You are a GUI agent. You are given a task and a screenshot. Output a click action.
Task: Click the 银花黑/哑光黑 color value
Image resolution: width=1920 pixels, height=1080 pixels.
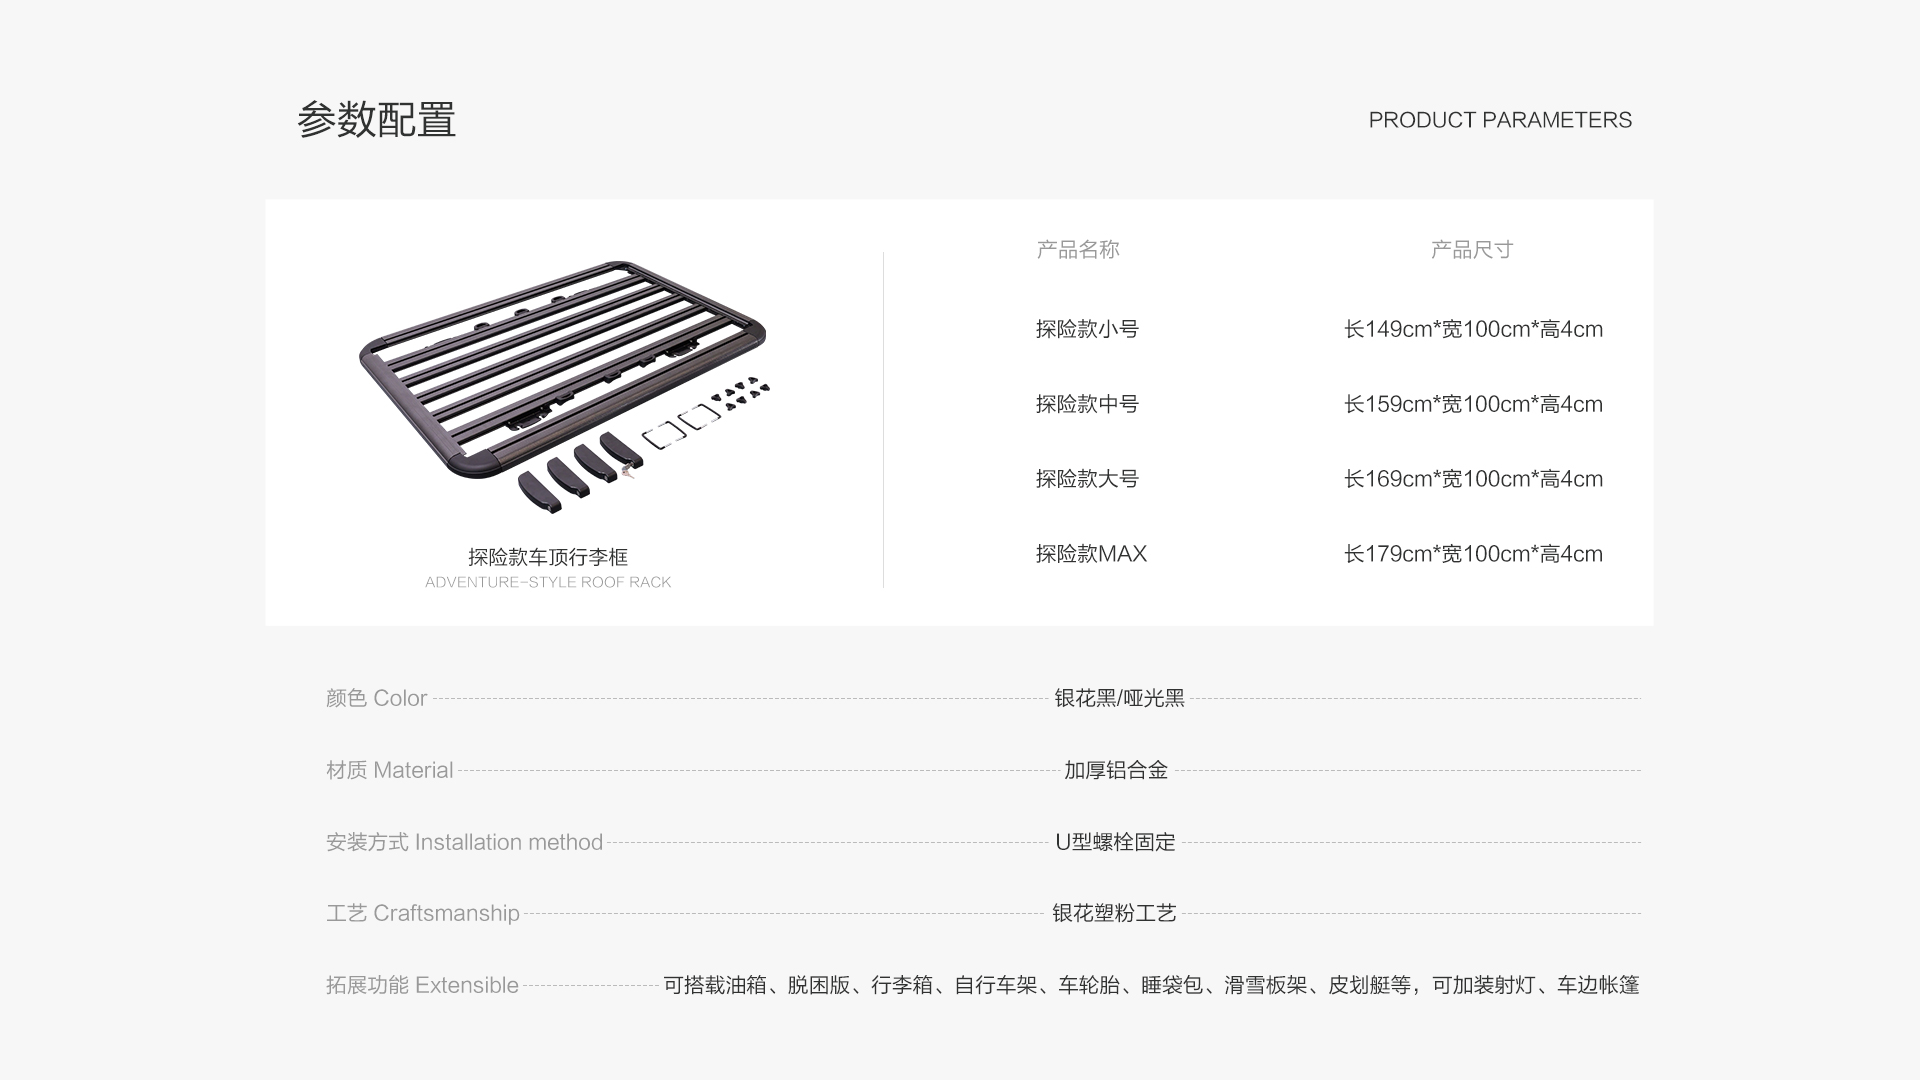1119,698
